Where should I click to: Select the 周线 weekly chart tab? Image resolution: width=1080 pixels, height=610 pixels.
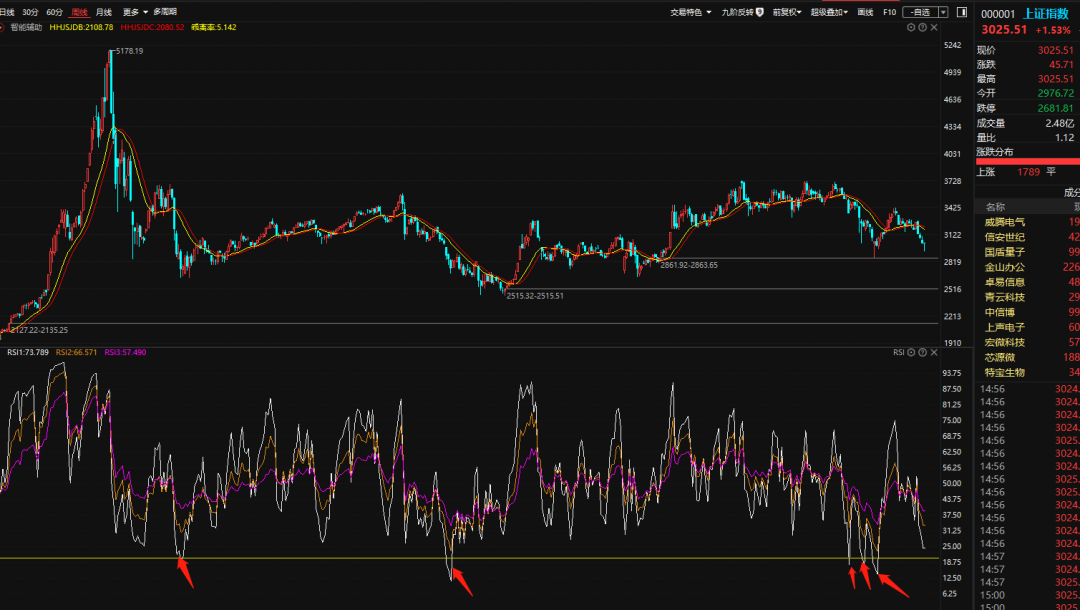[x=80, y=12]
